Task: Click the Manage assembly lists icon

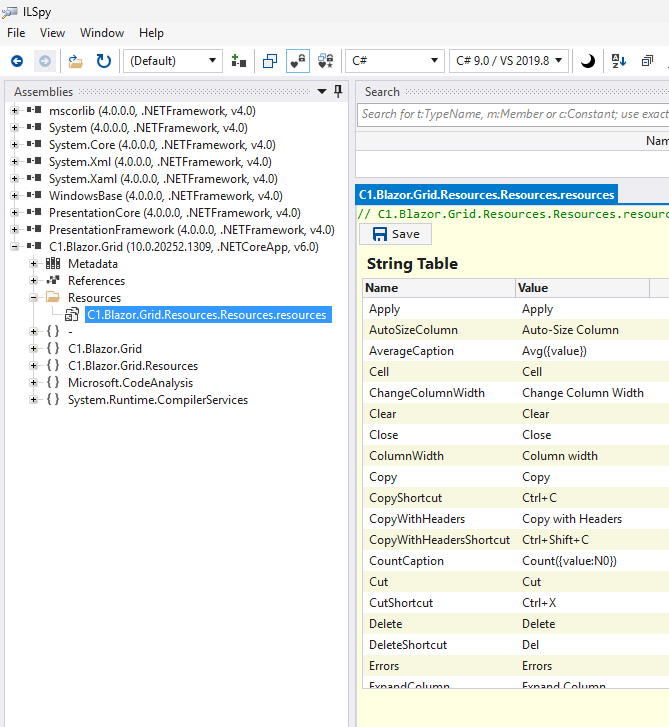Action: (x=238, y=61)
